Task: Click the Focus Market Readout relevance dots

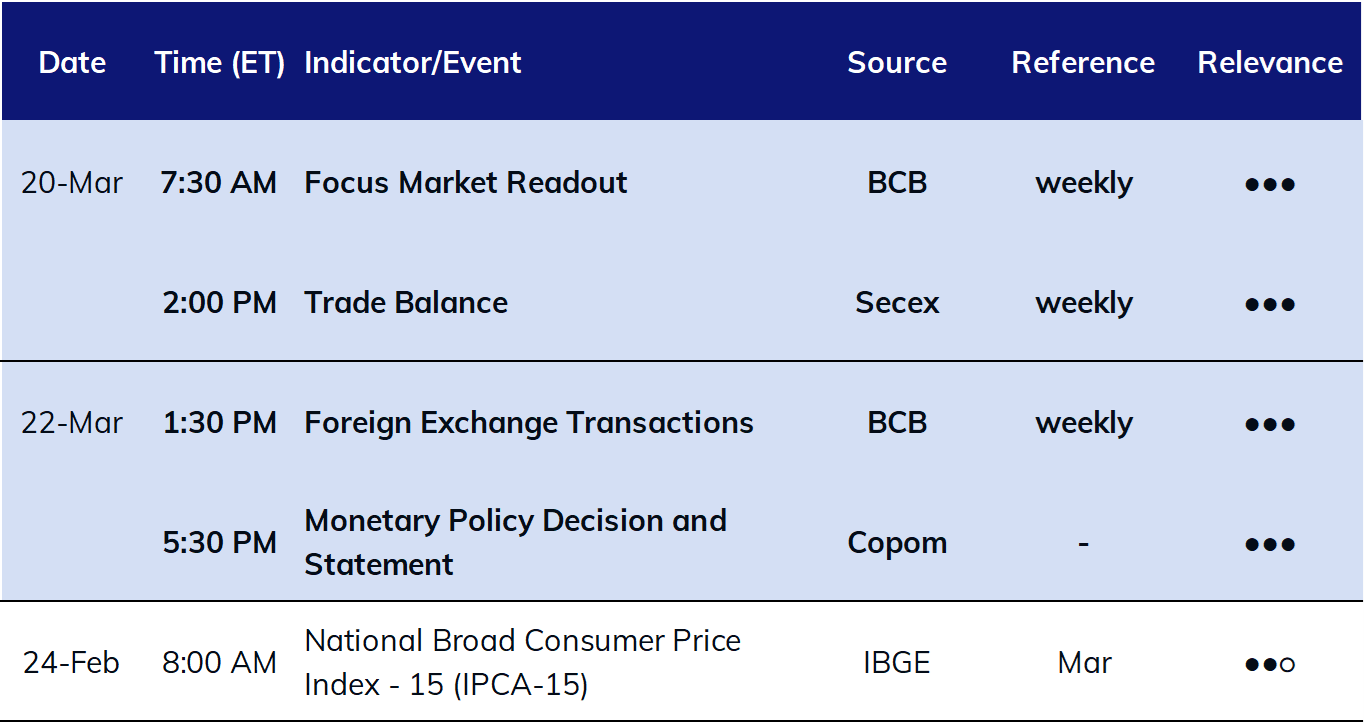Action: pos(1270,184)
